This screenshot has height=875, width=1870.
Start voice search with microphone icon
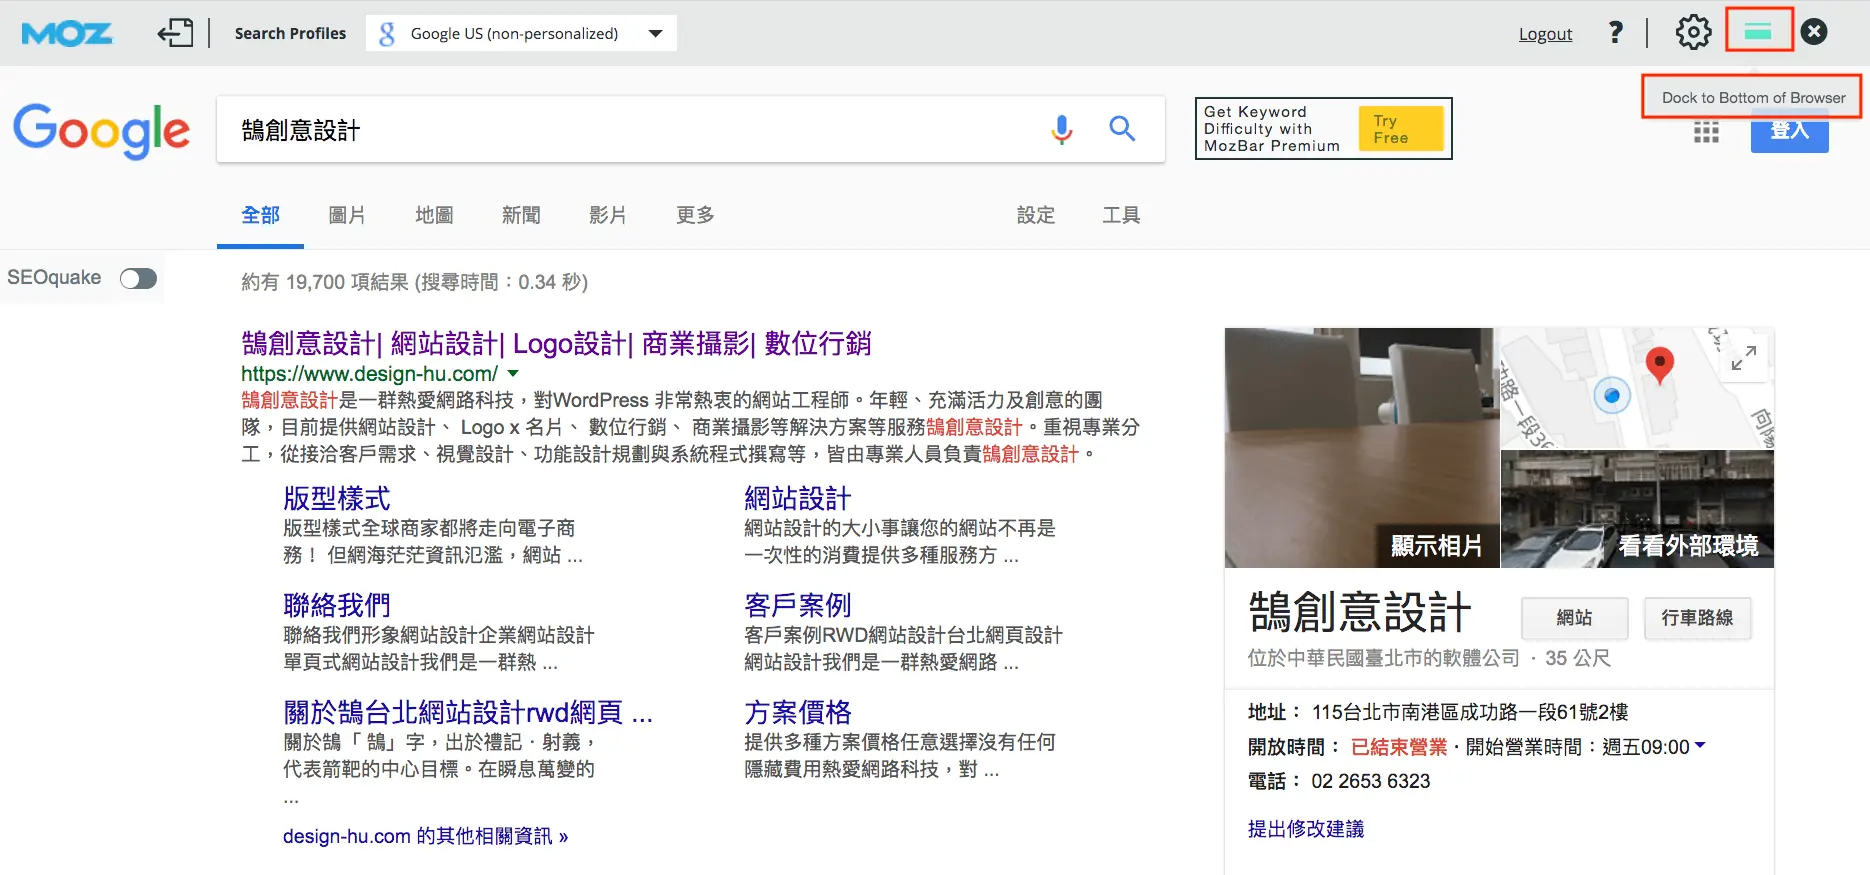tap(1062, 129)
